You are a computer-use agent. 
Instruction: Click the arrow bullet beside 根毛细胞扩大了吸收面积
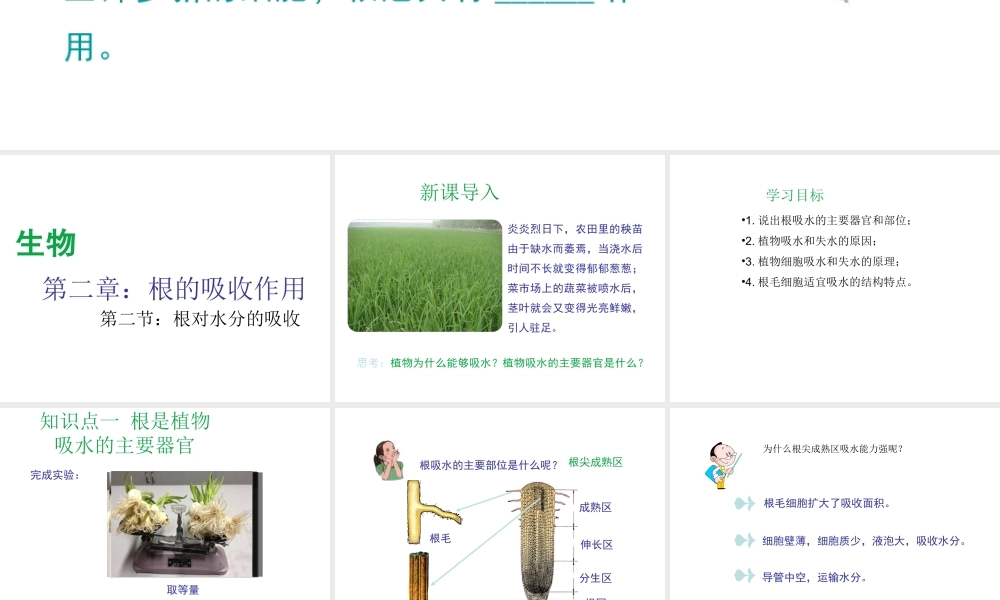click(744, 504)
